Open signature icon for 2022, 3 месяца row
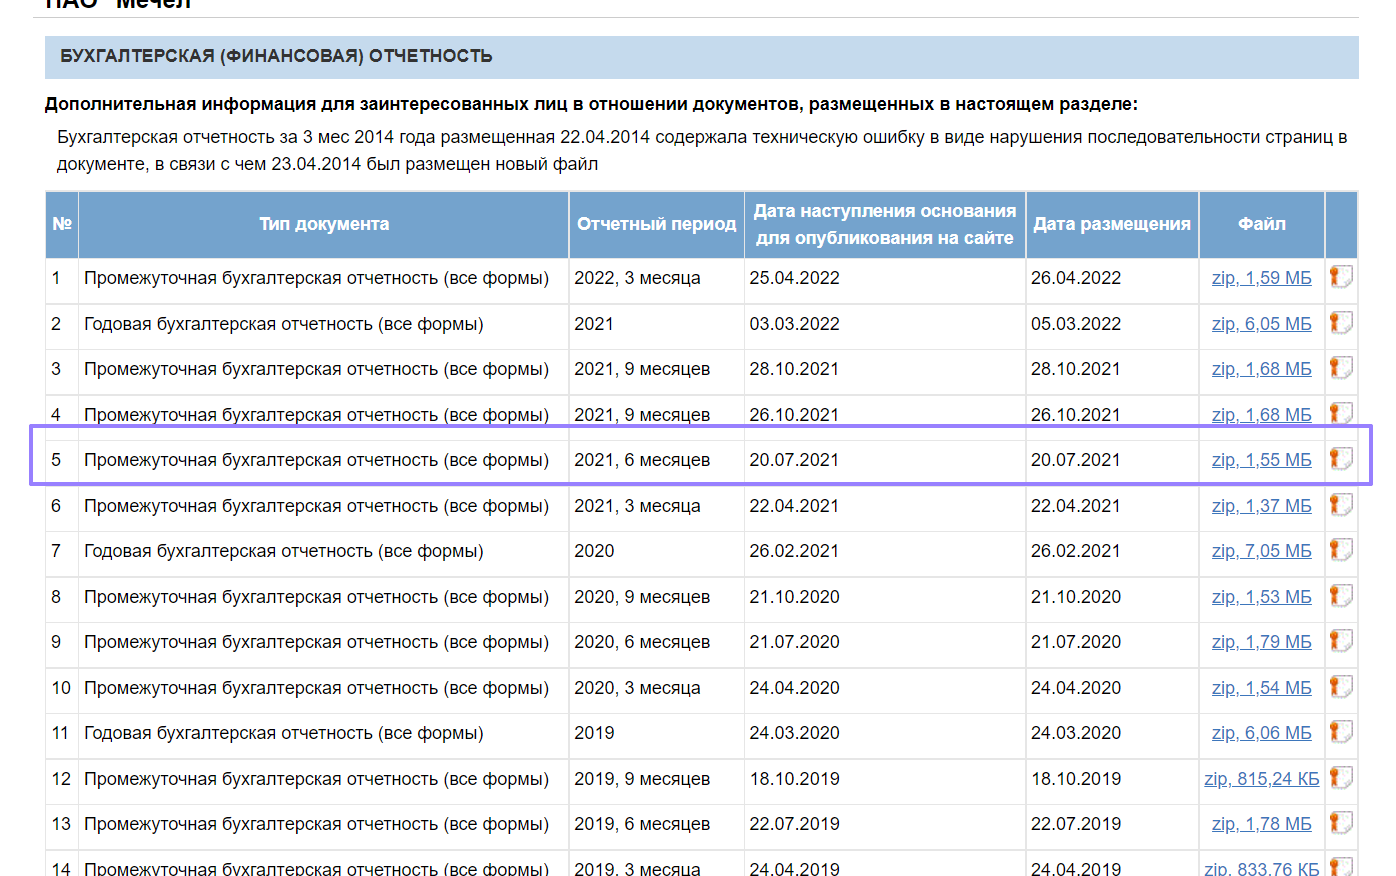The width and height of the screenshot is (1396, 876). [x=1341, y=277]
